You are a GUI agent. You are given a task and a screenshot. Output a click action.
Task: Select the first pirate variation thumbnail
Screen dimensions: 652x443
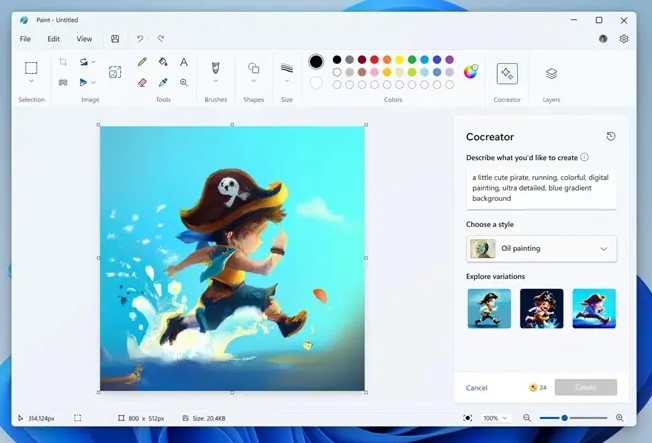pyautogui.click(x=489, y=309)
